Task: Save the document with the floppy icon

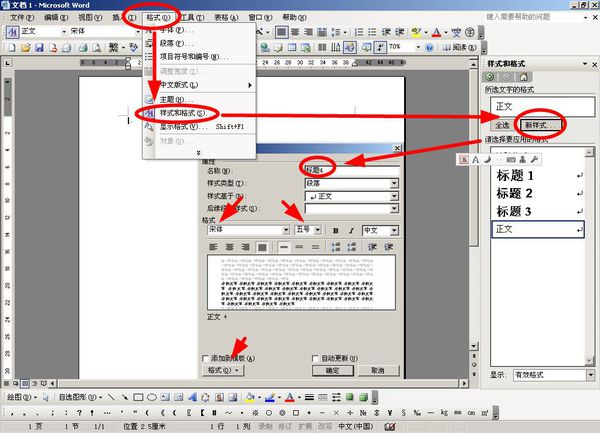Action: [39, 47]
